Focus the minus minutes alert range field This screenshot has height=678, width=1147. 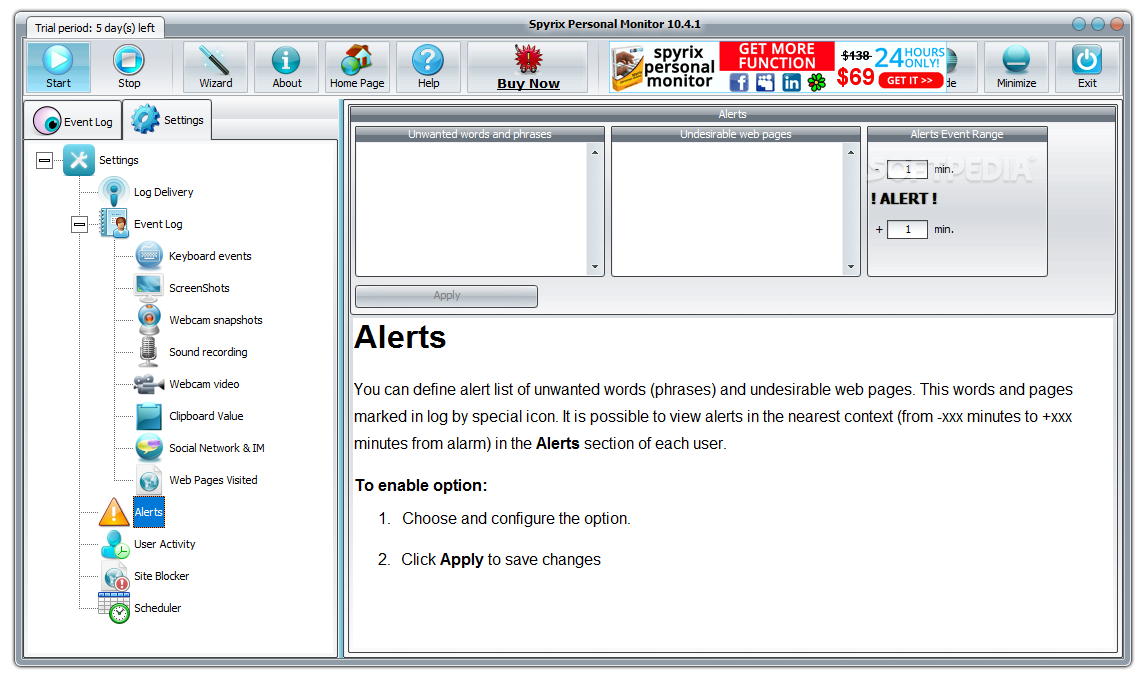pyautogui.click(x=907, y=170)
